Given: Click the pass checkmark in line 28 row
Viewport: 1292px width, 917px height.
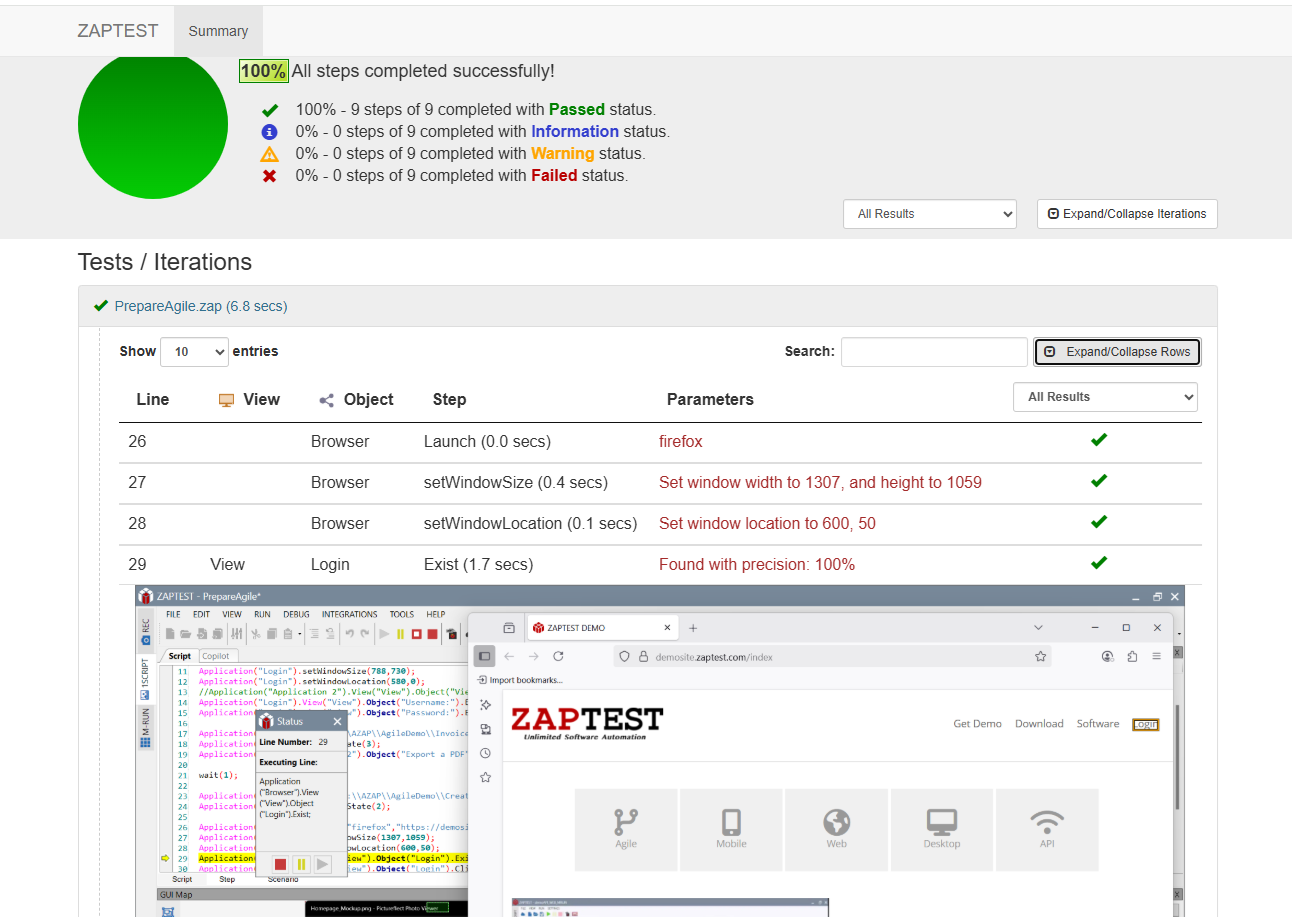Looking at the screenshot, I should click(1099, 522).
